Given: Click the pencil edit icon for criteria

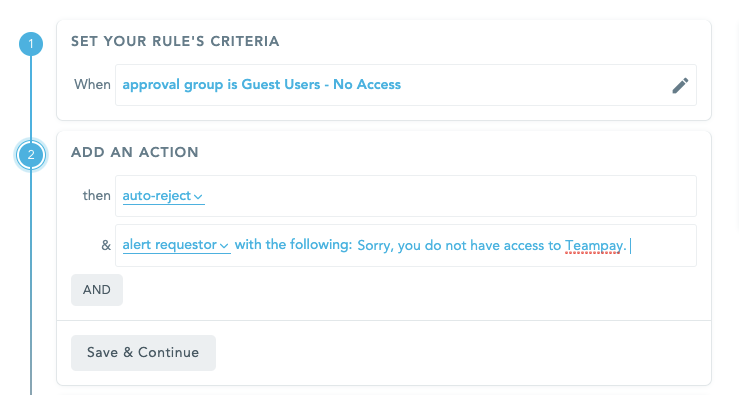Looking at the screenshot, I should point(680,85).
